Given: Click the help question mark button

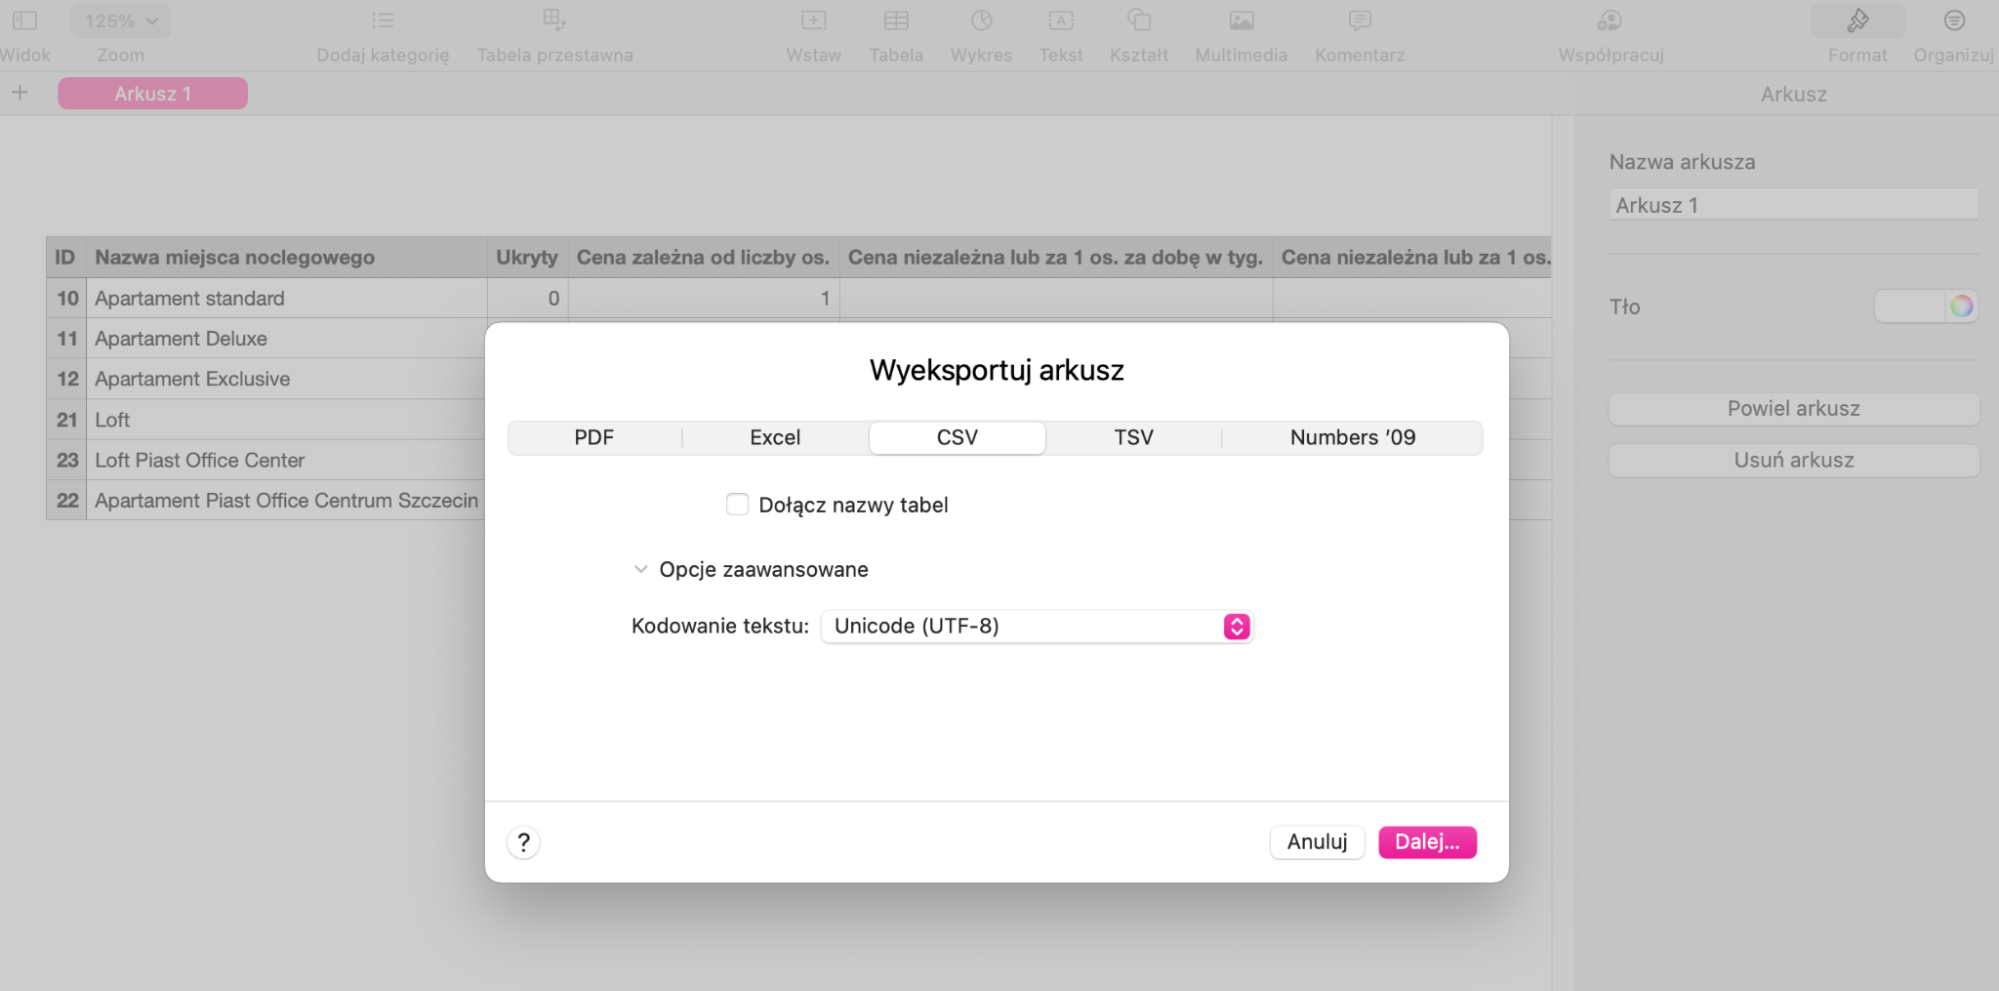Looking at the screenshot, I should point(523,842).
